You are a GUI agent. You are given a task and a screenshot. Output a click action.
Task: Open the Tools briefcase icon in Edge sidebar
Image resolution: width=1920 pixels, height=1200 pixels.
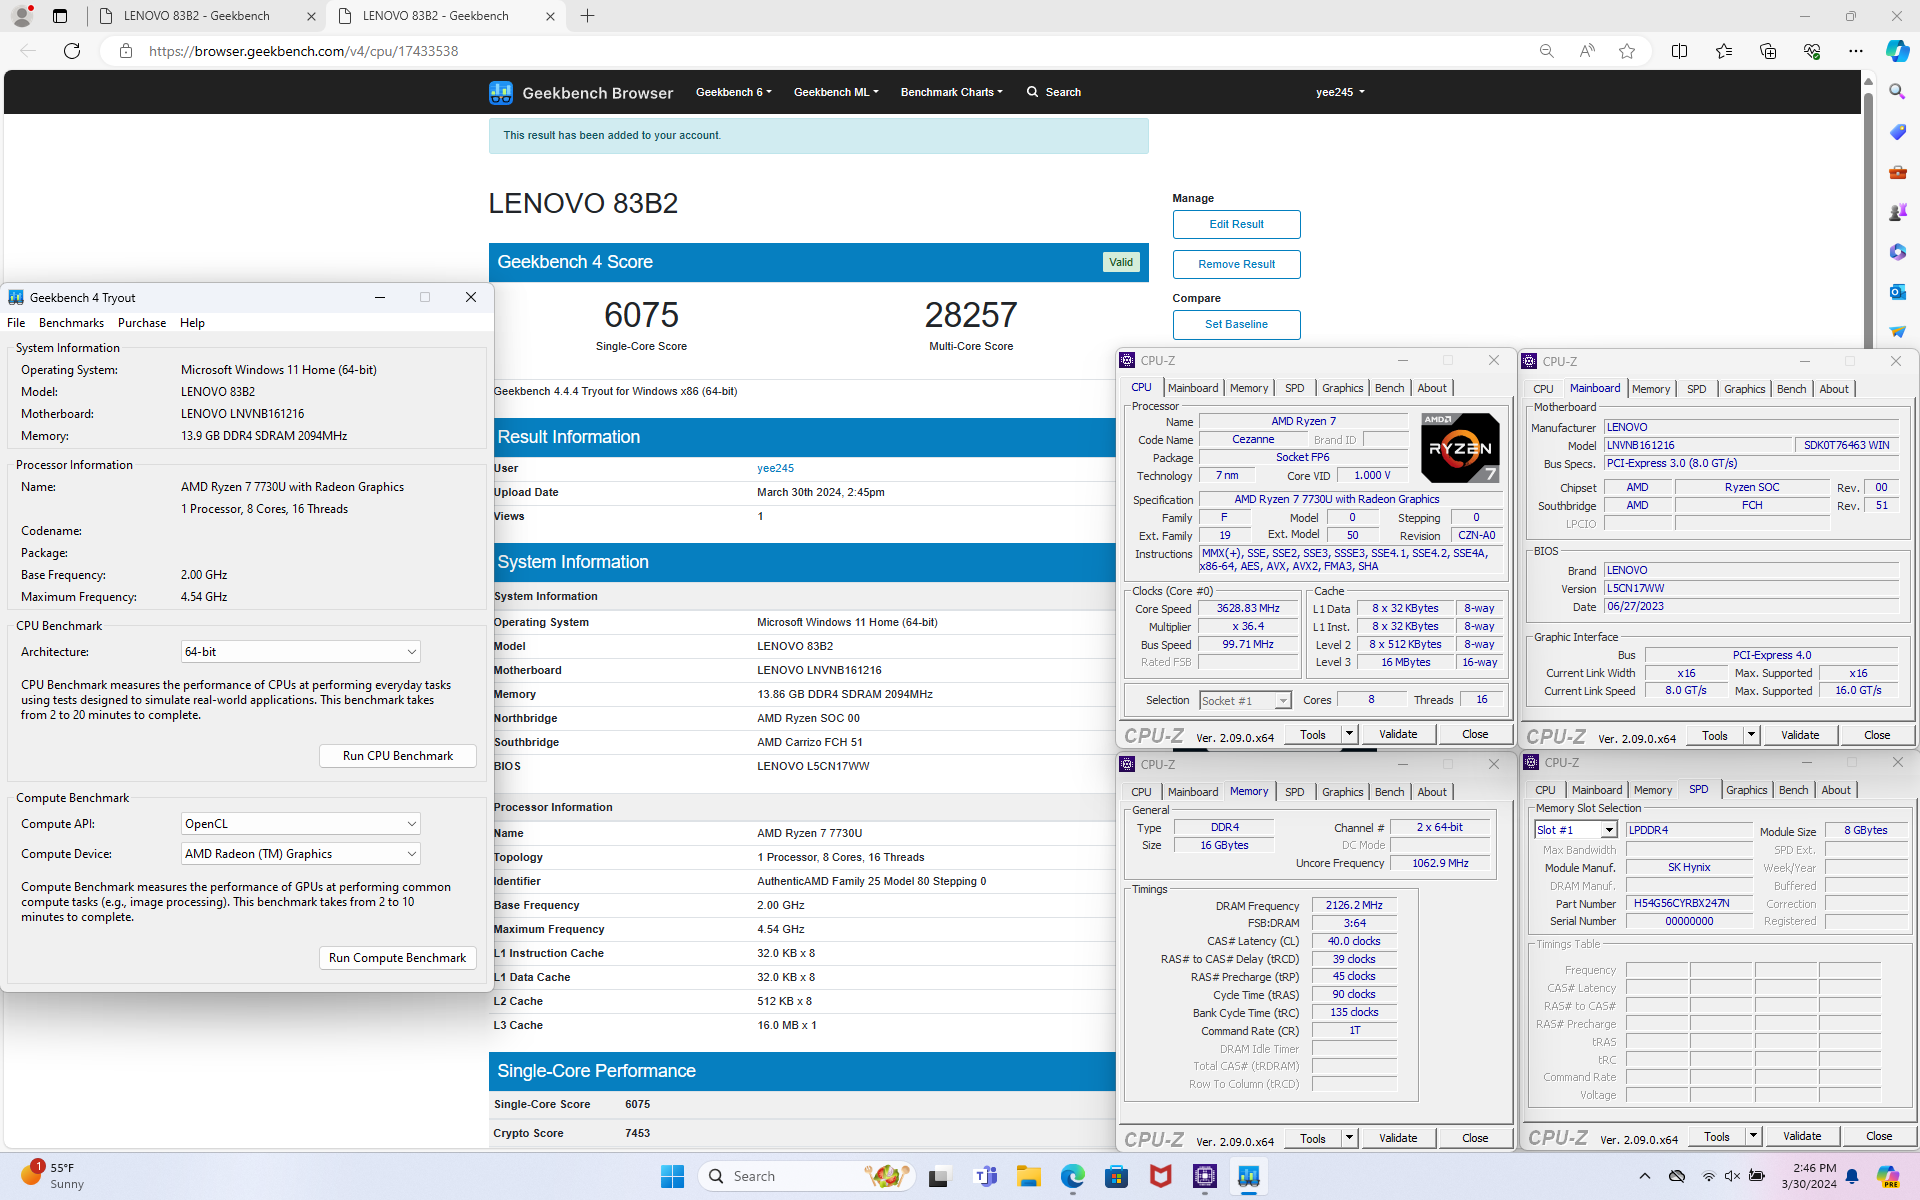[x=1897, y=172]
